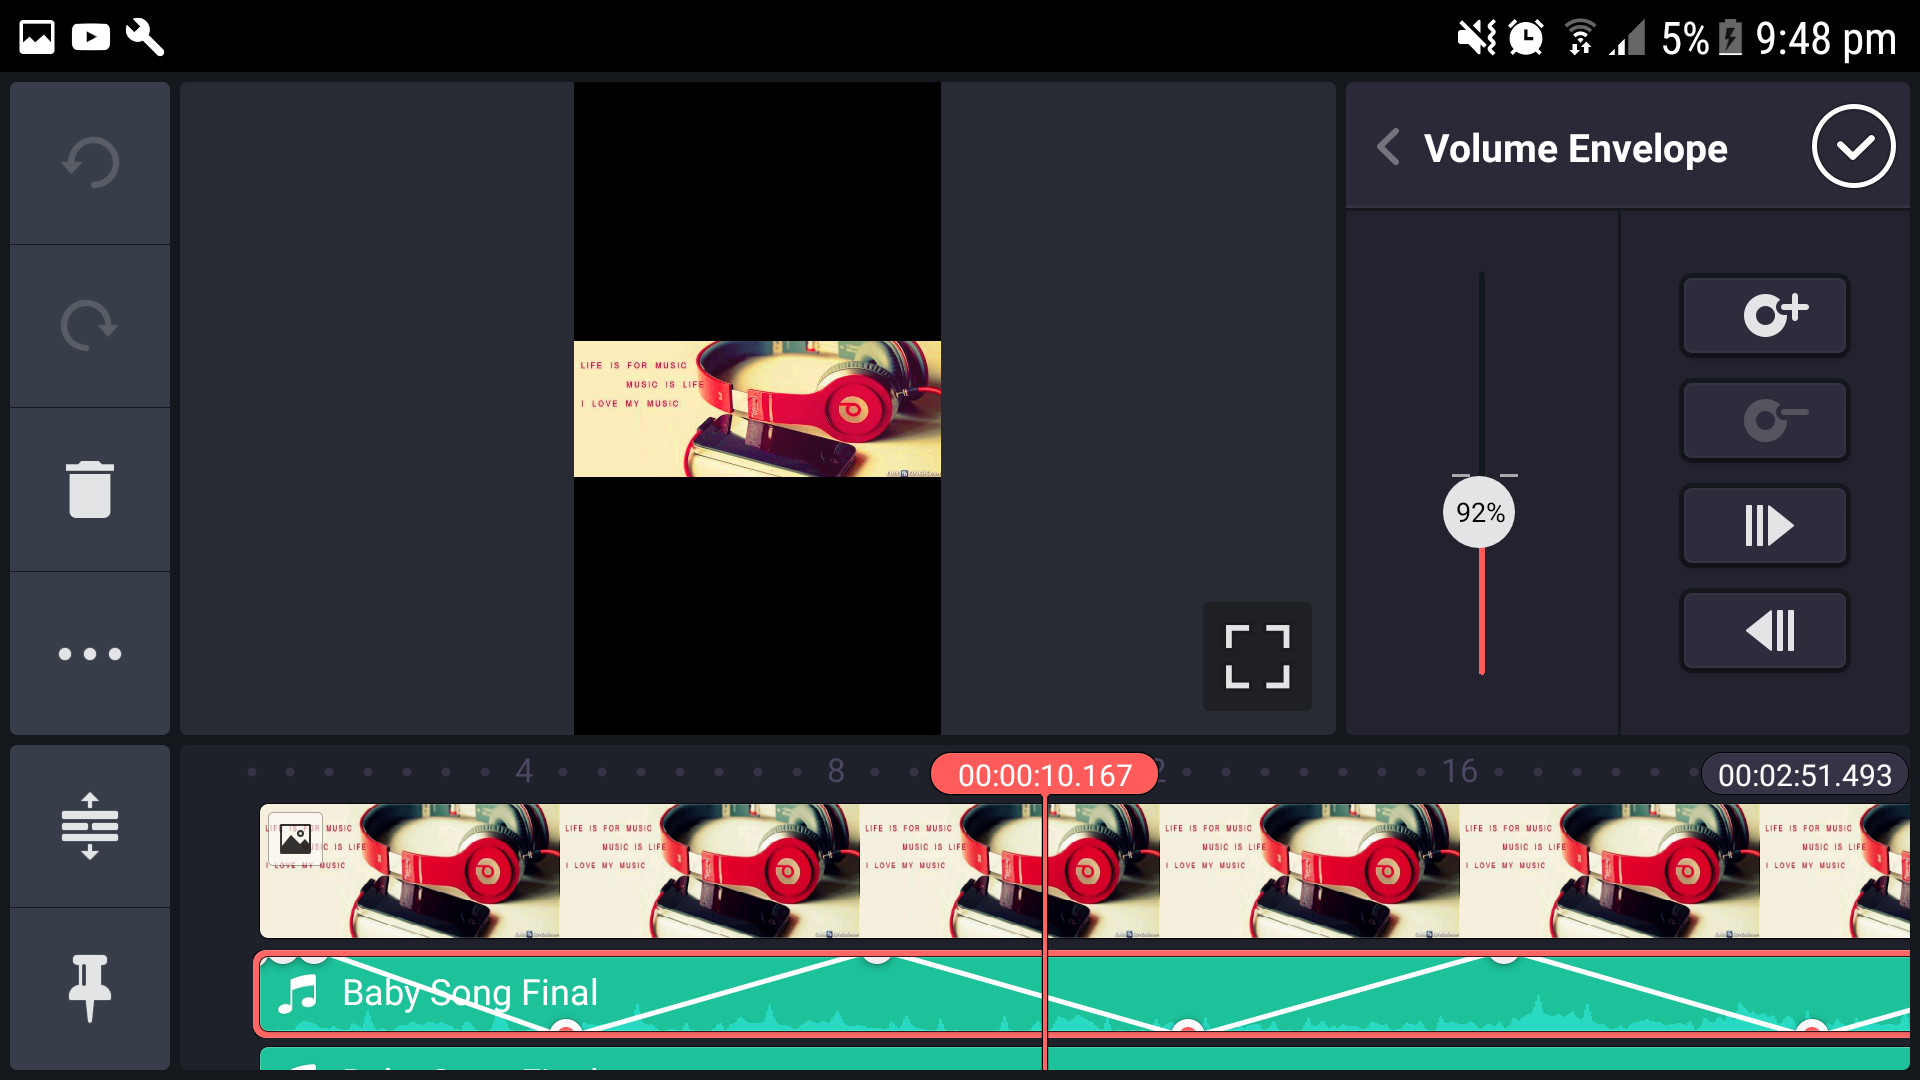This screenshot has width=1920, height=1080.
Task: Click the 92% volume slider knob
Action: [x=1480, y=513]
